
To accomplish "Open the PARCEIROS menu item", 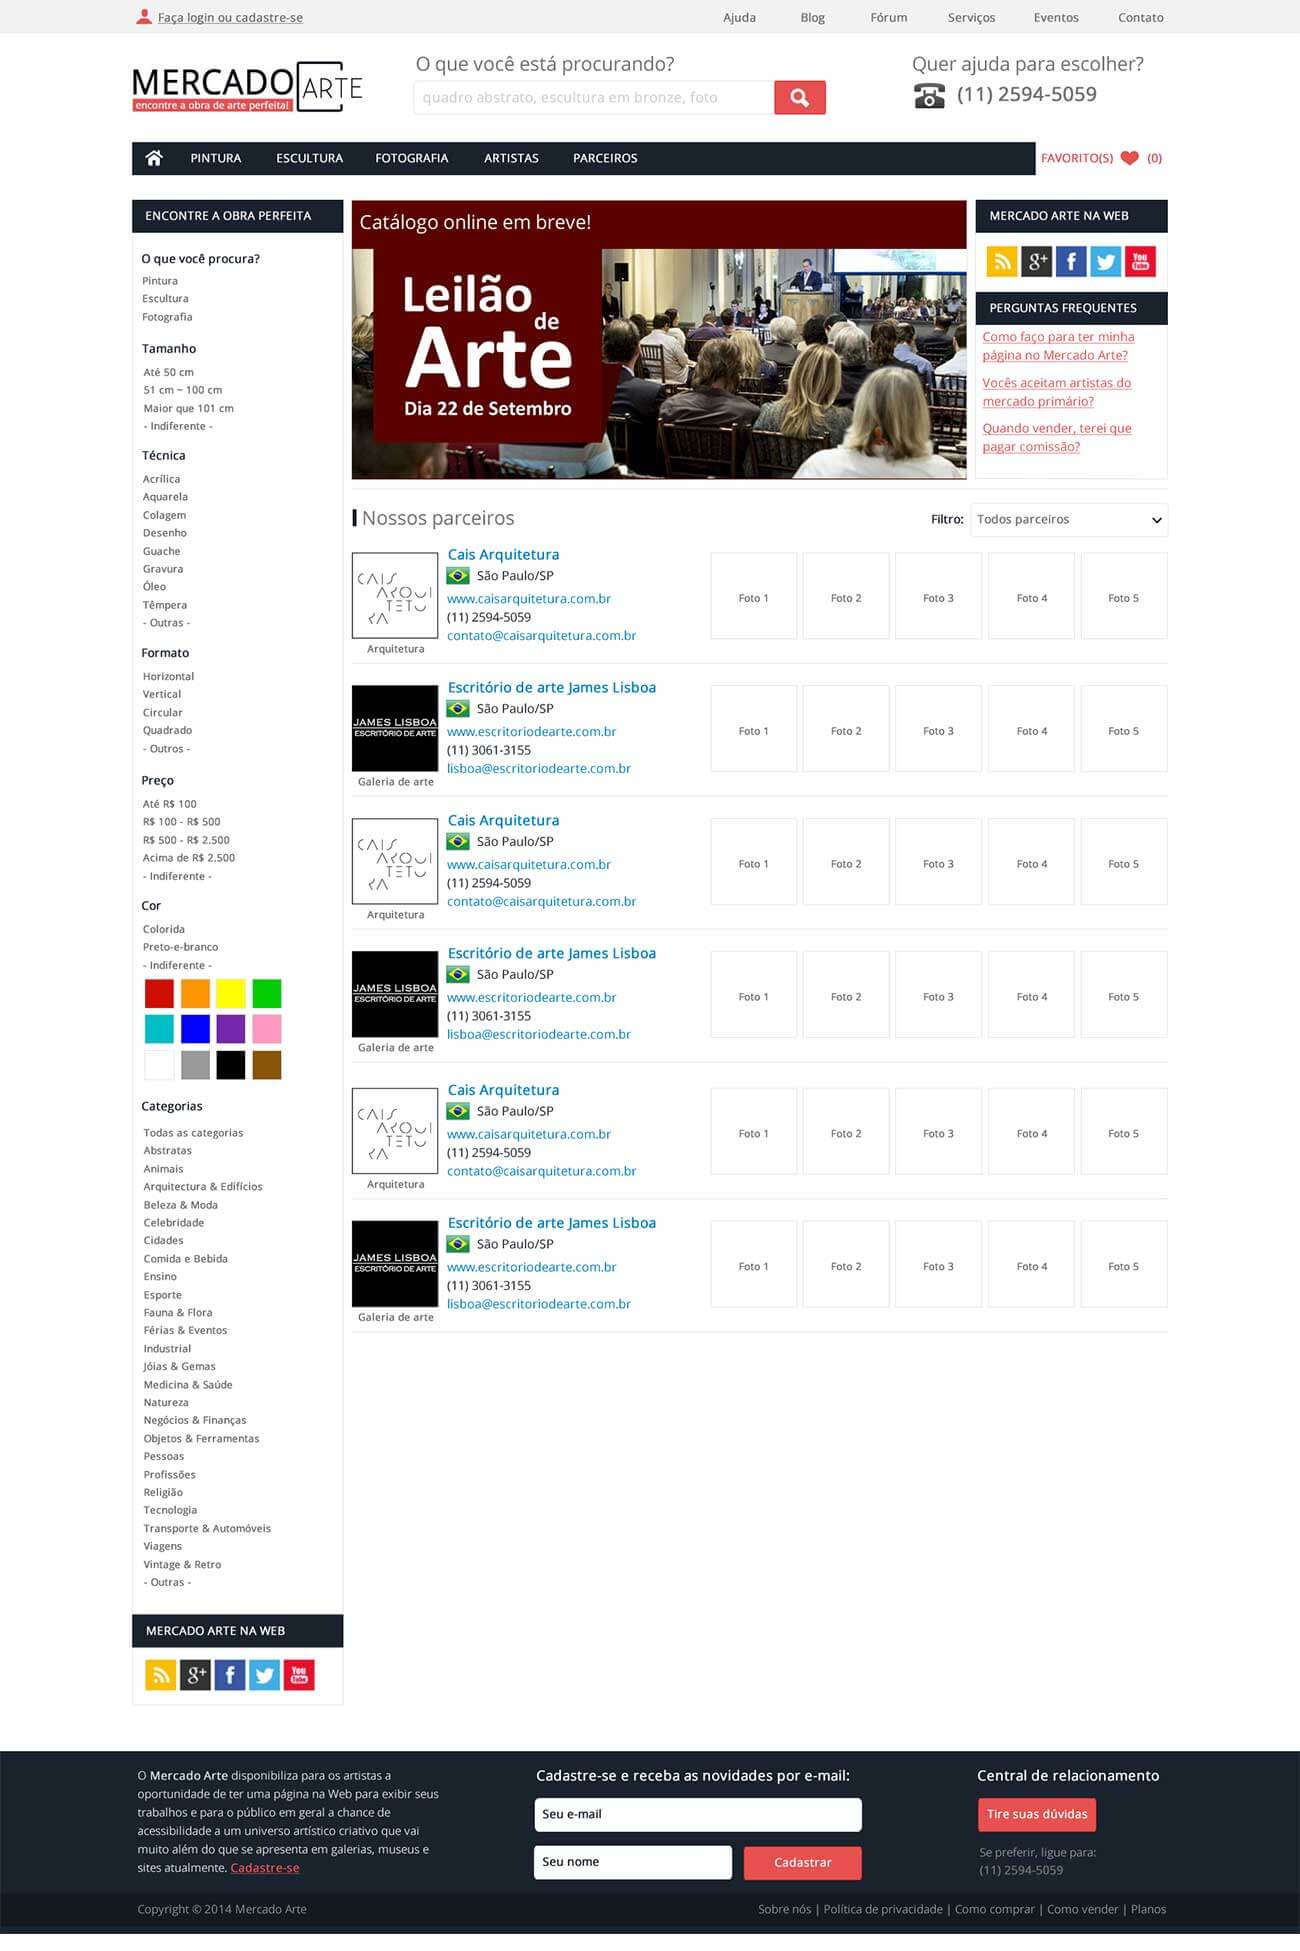I will click(x=605, y=158).
